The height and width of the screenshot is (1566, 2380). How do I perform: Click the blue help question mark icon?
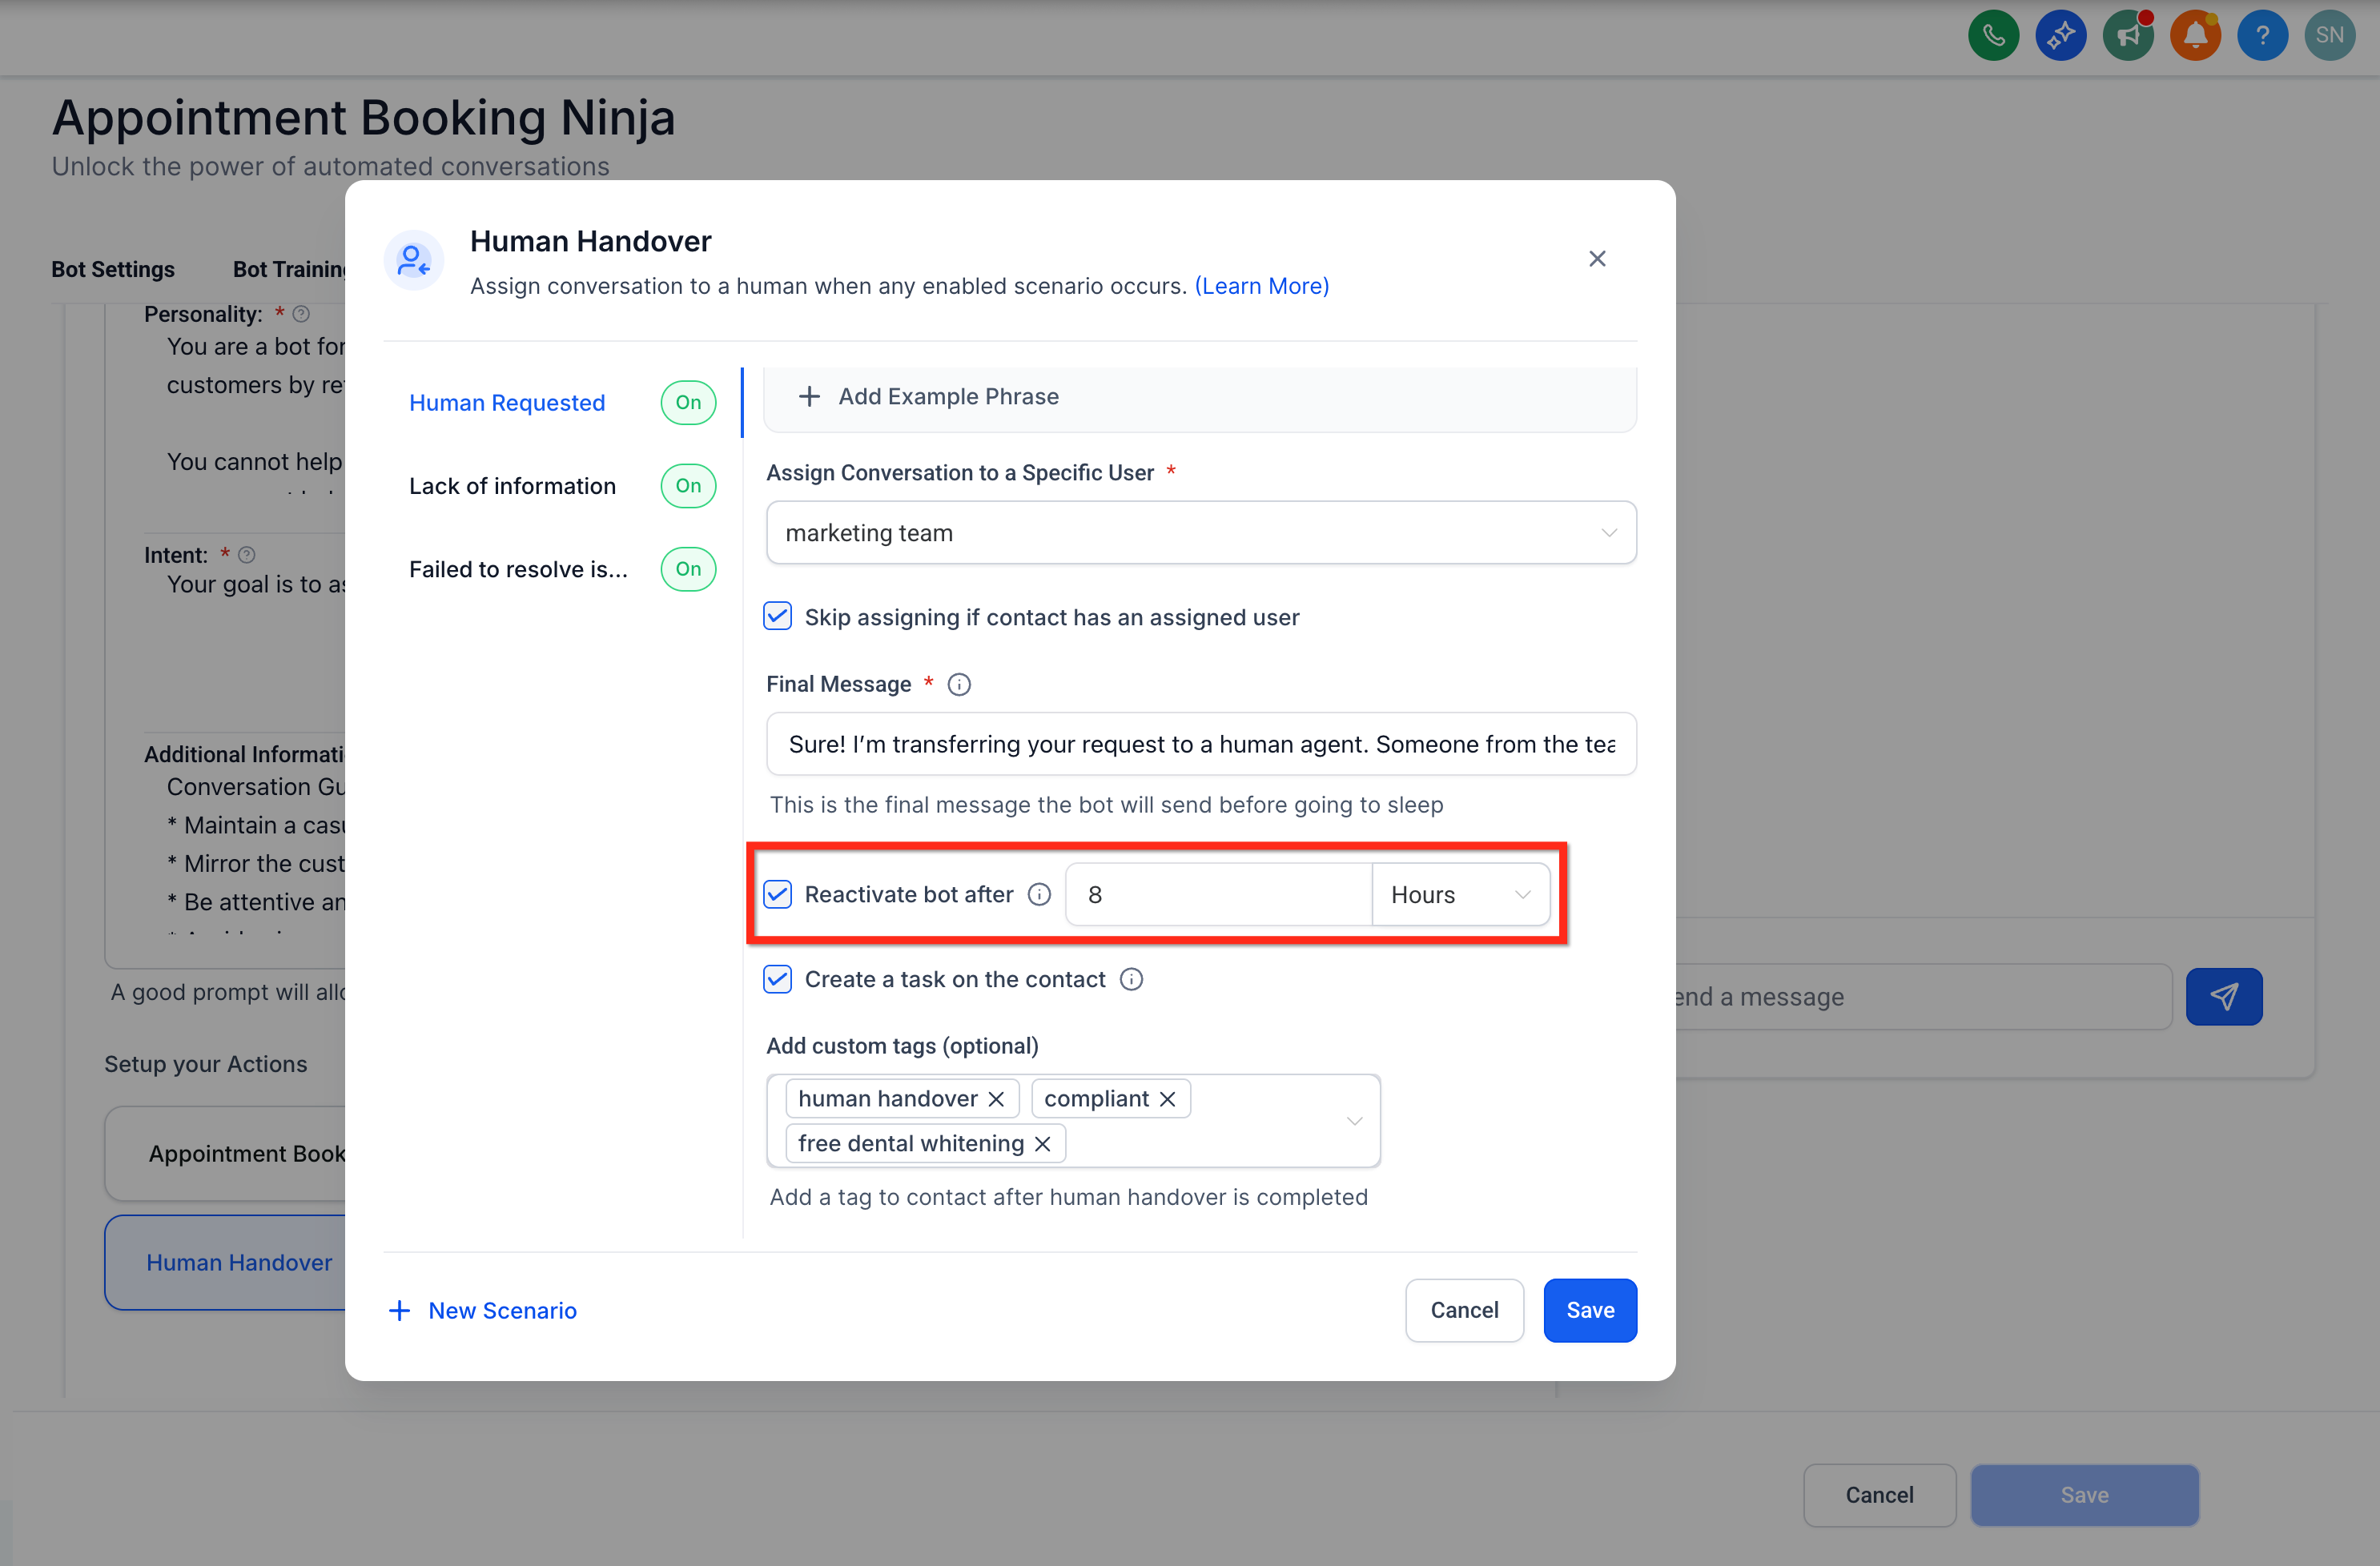click(2262, 36)
